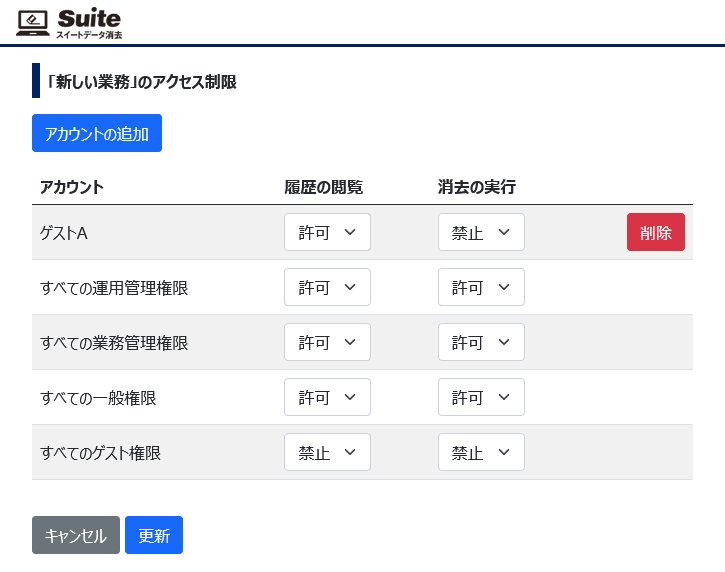Viewport: 725px width, 572px height.
Task: Select the ゲストA account name
Action: (64, 233)
